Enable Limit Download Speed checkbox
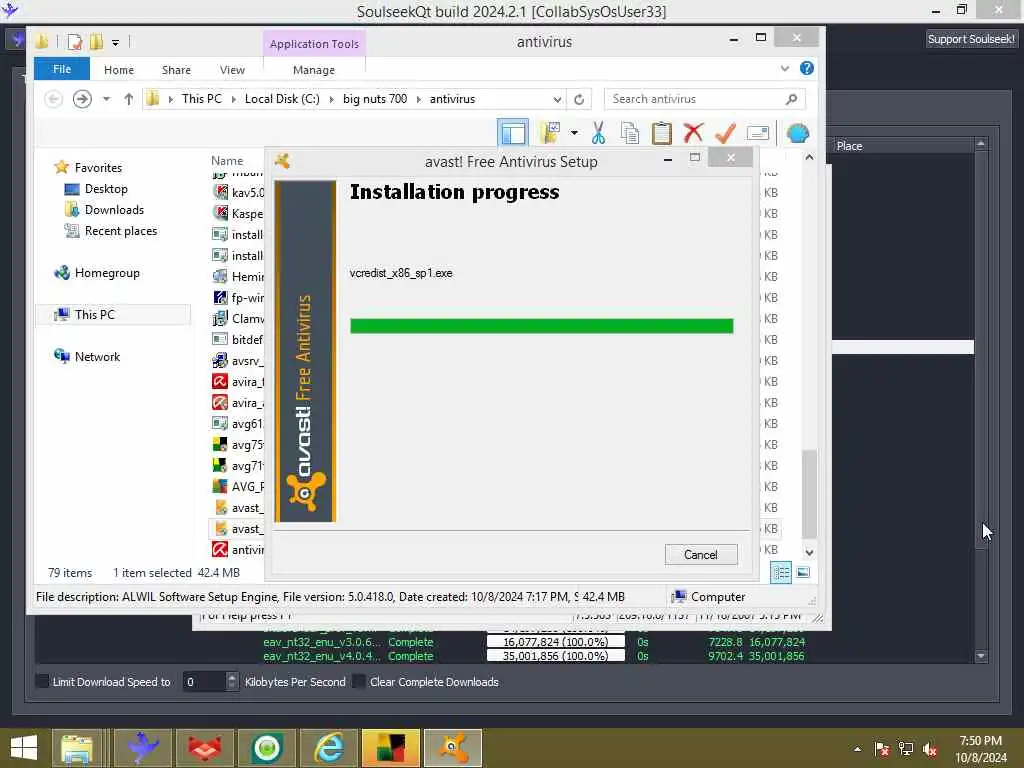The width and height of the screenshot is (1024, 768). point(42,682)
